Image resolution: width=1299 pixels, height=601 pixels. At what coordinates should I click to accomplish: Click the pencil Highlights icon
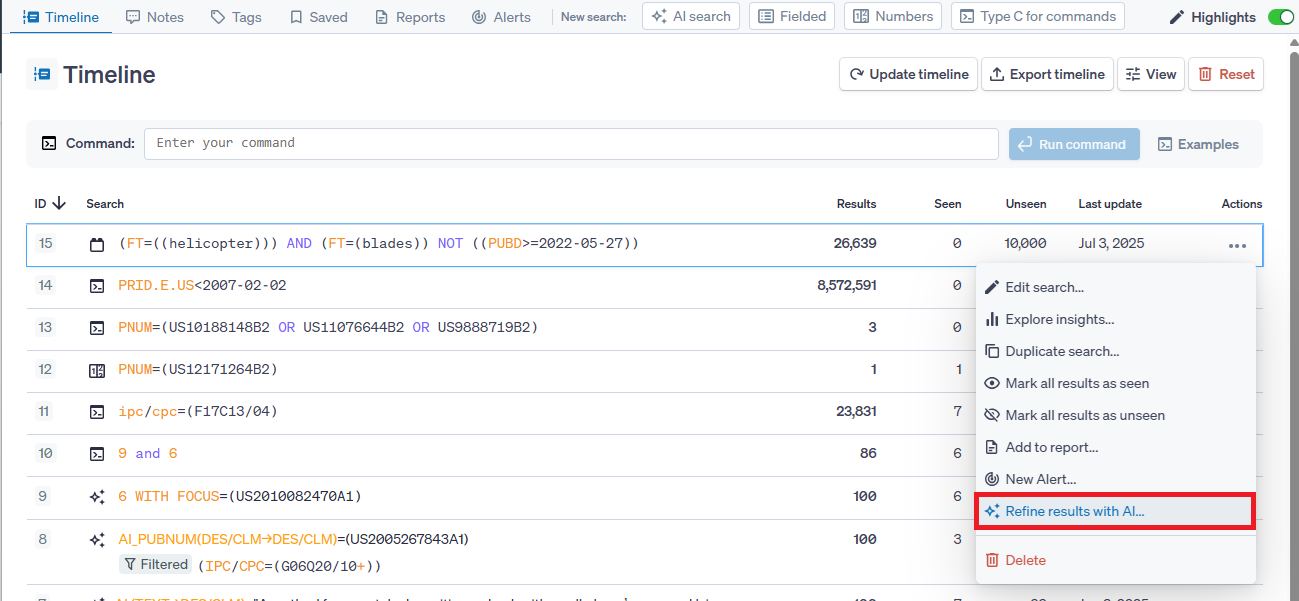coord(1177,17)
